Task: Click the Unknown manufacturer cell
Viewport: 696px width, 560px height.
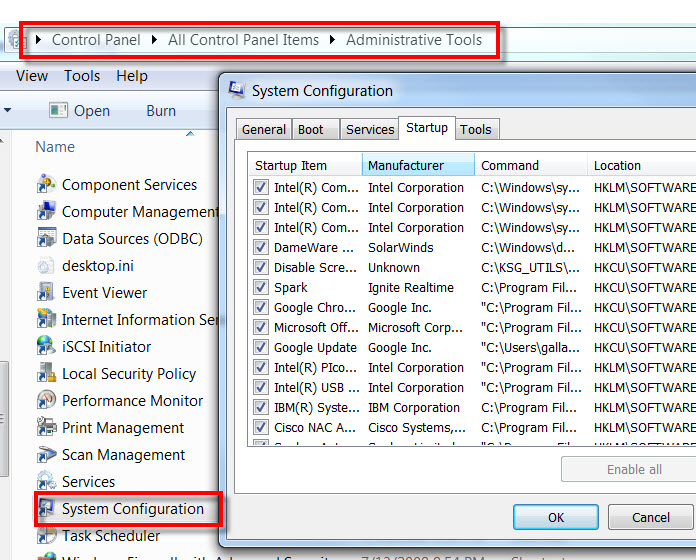Action: click(x=394, y=267)
